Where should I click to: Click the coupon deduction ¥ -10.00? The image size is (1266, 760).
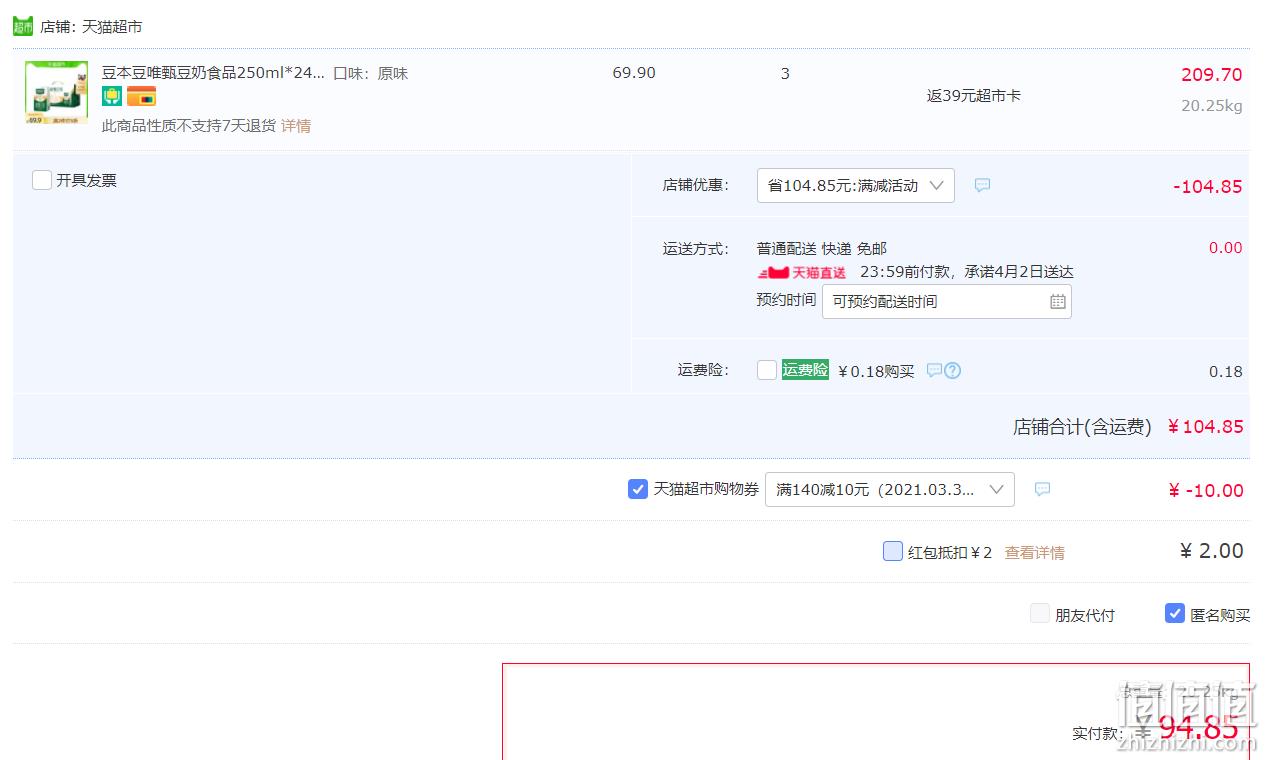(1206, 490)
